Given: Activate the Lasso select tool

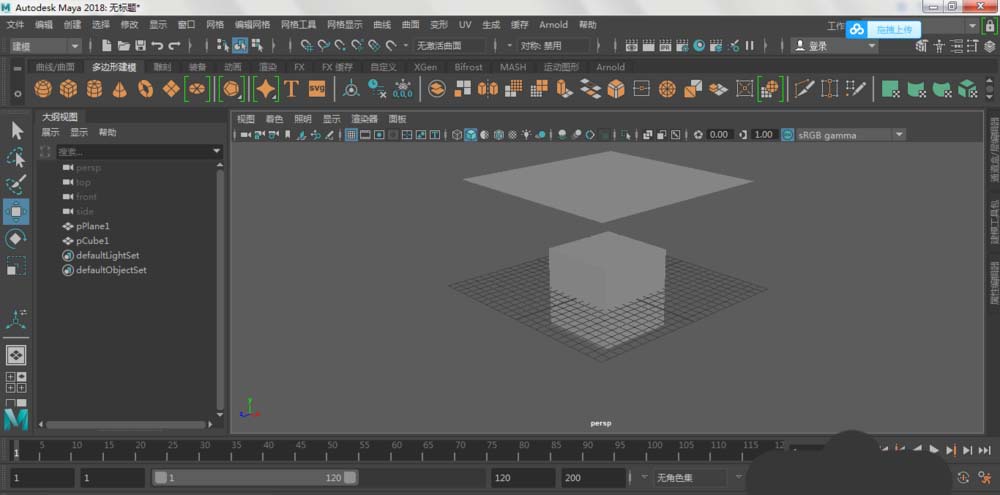Looking at the screenshot, I should point(16,158).
